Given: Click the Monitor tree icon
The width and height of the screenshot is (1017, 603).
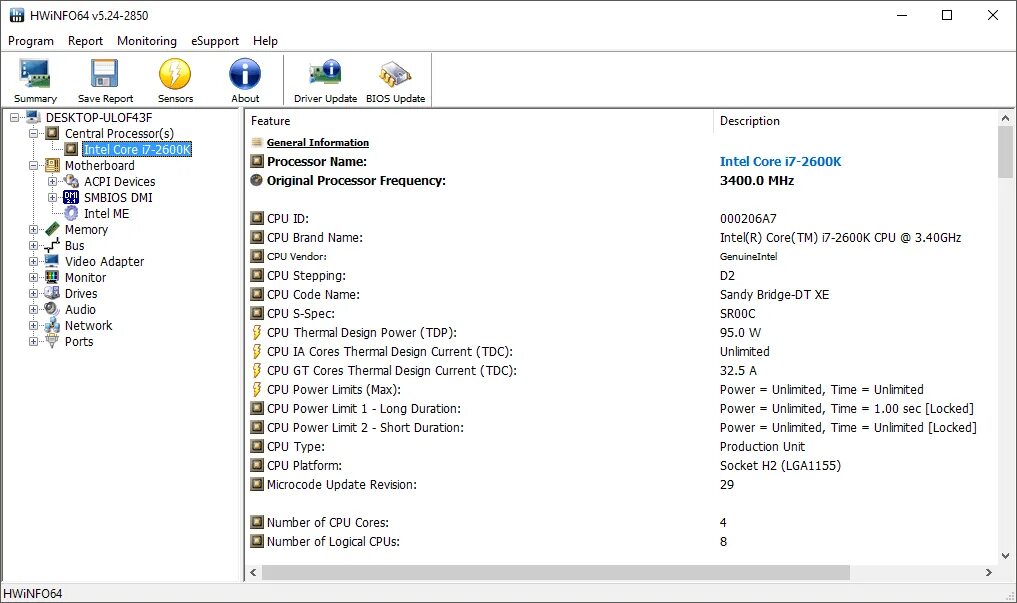Looking at the screenshot, I should coord(53,278).
